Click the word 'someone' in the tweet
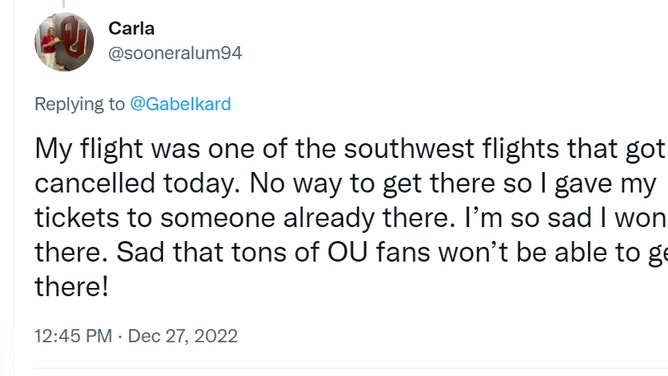 coord(218,218)
